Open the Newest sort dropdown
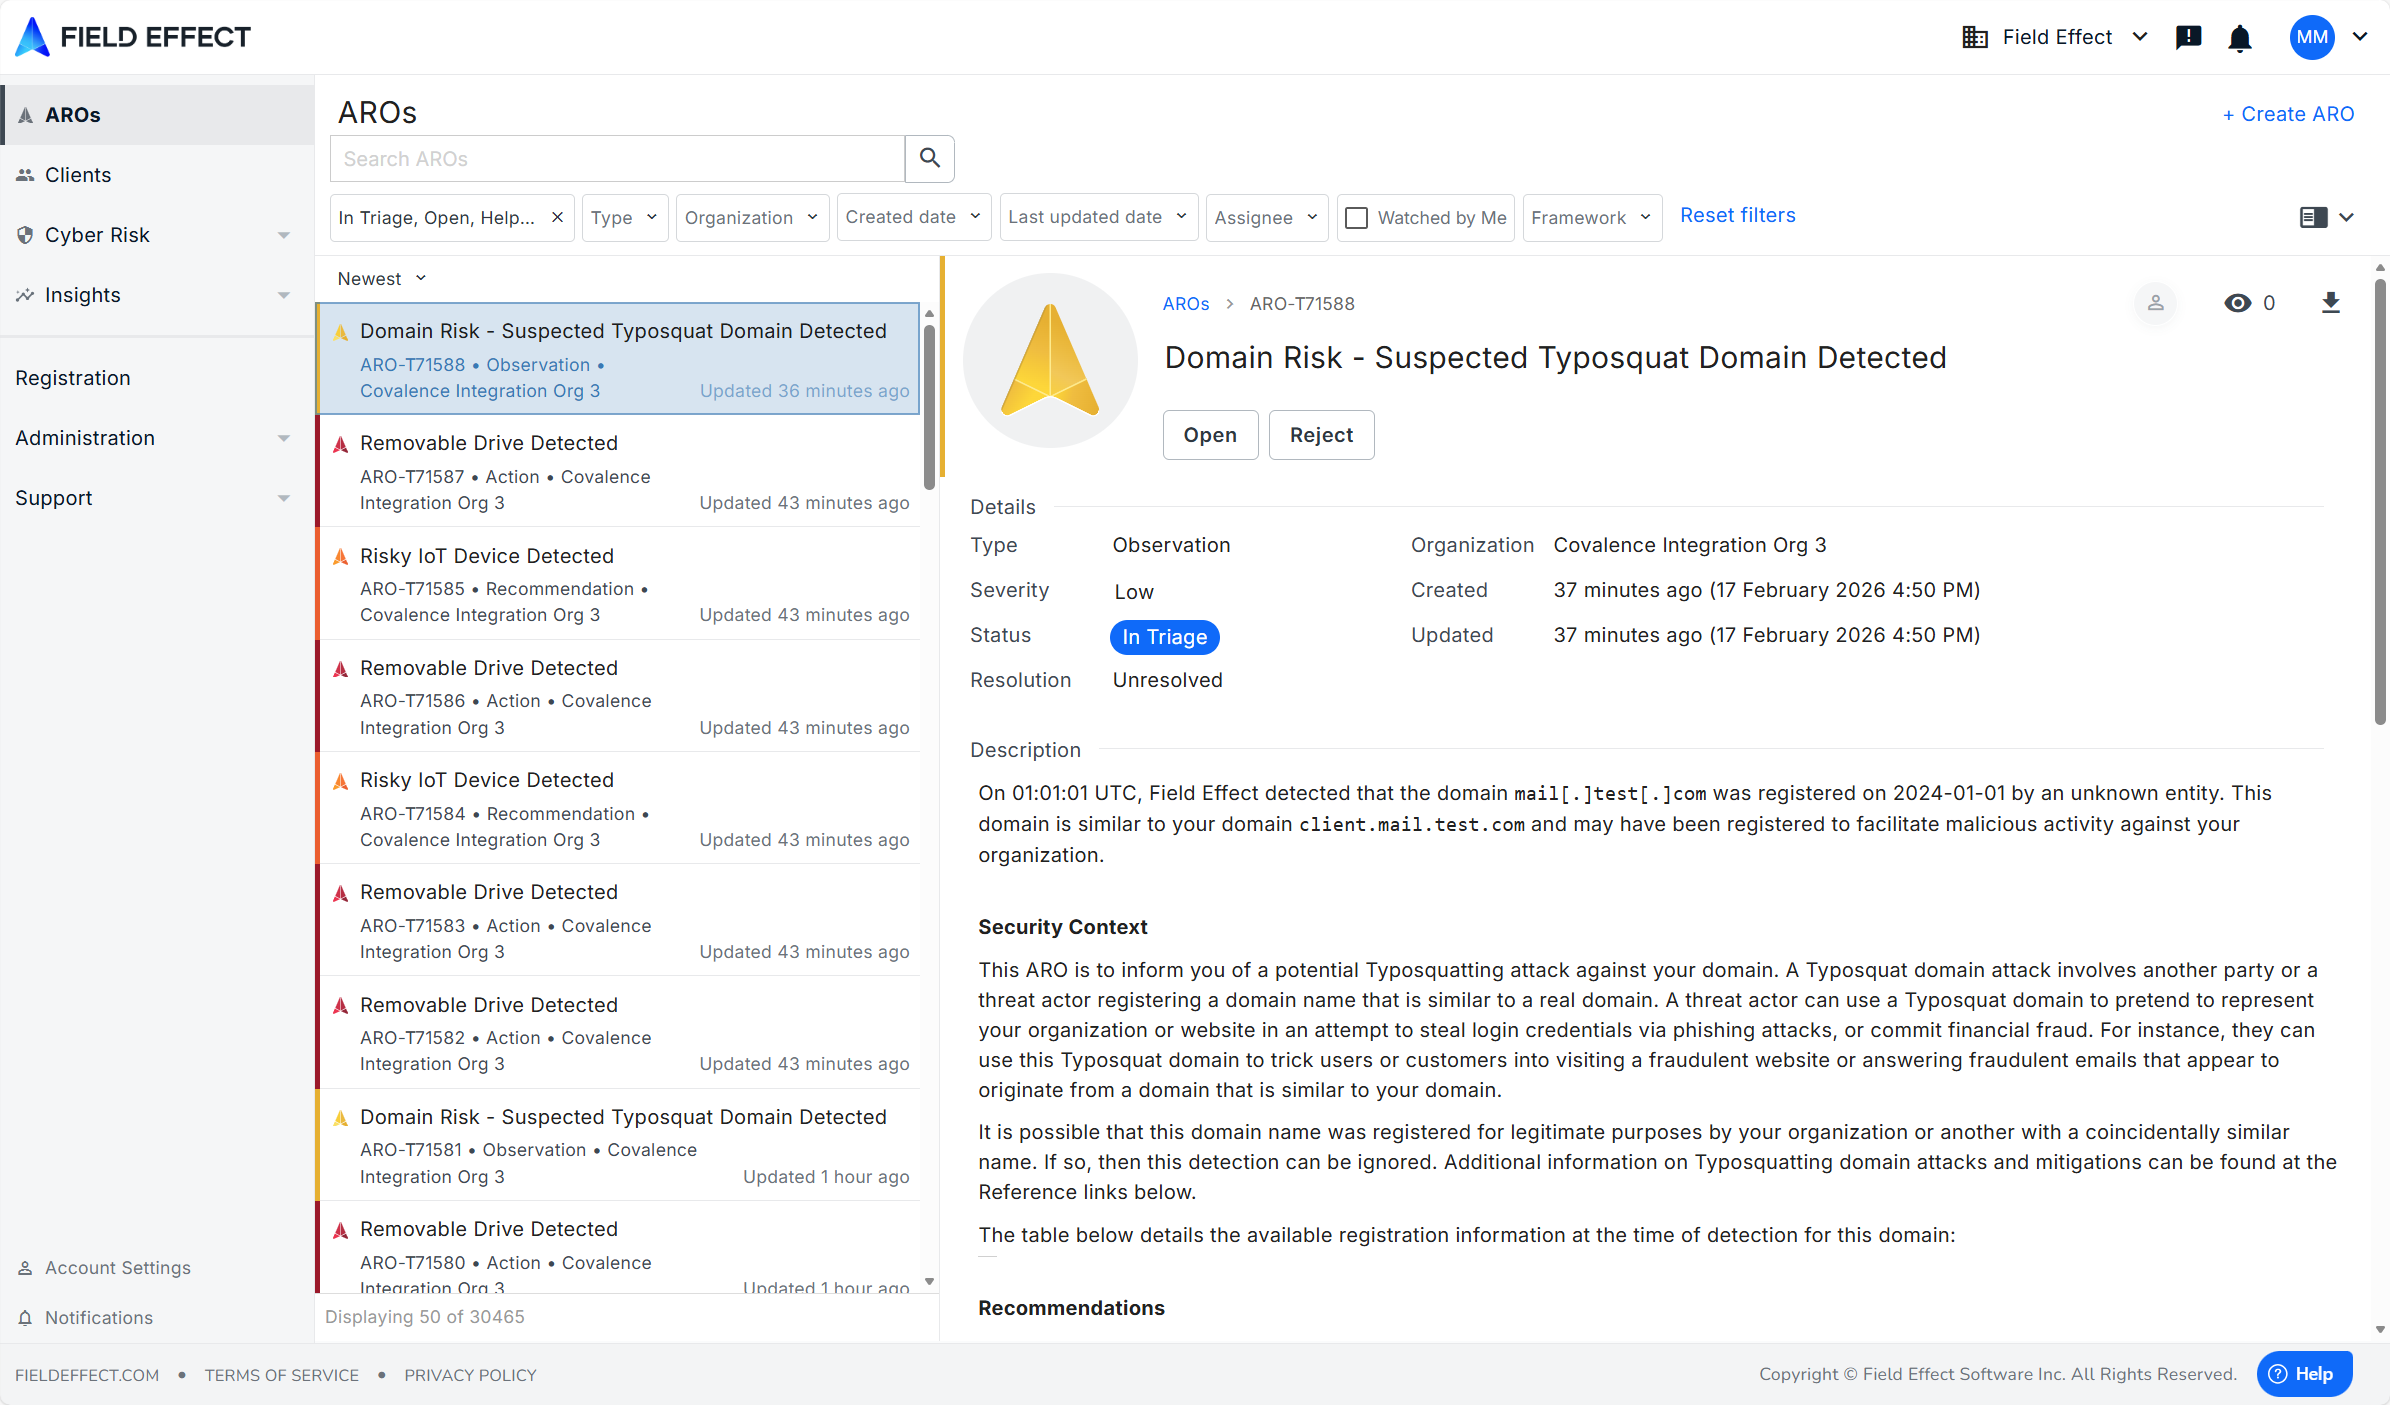This screenshot has width=2390, height=1405. (x=381, y=279)
